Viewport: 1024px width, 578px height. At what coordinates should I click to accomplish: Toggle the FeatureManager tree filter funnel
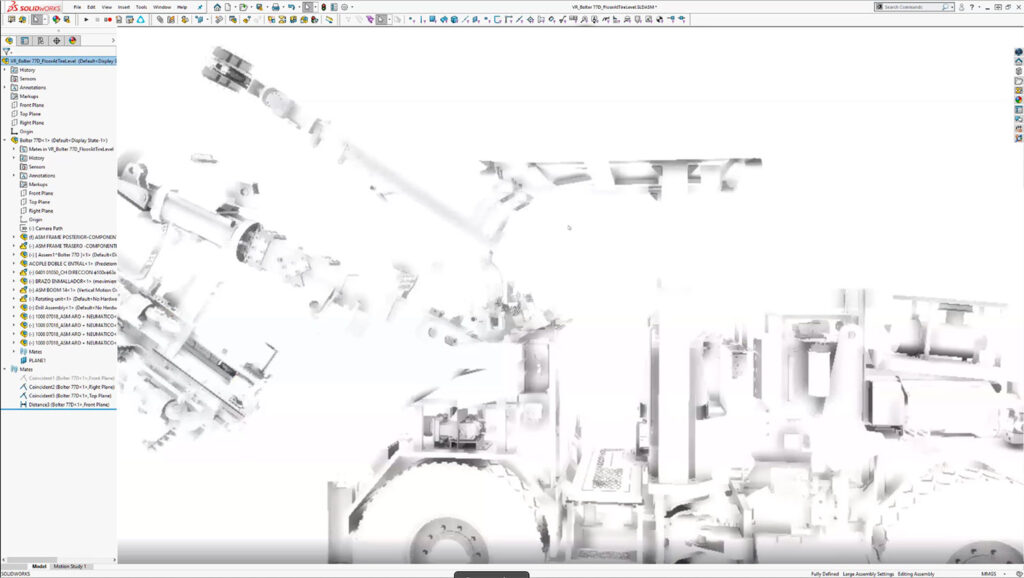(7, 50)
